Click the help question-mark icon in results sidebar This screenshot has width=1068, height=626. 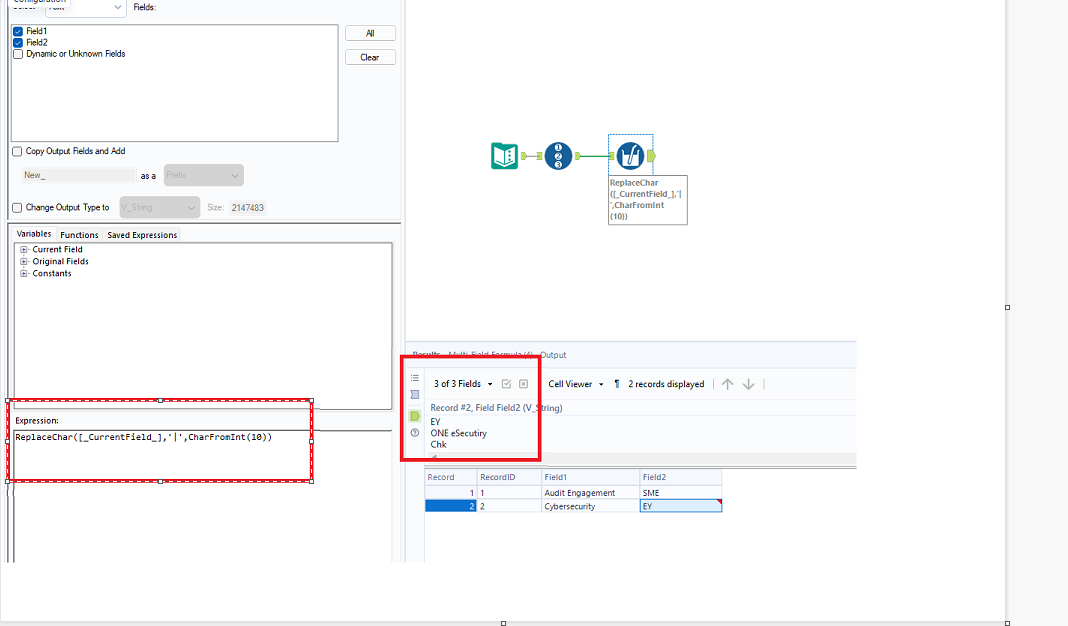tap(414, 433)
